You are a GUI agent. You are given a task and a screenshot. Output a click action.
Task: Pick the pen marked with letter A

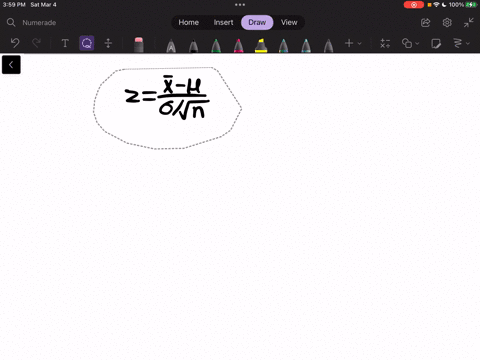[x=171, y=46]
